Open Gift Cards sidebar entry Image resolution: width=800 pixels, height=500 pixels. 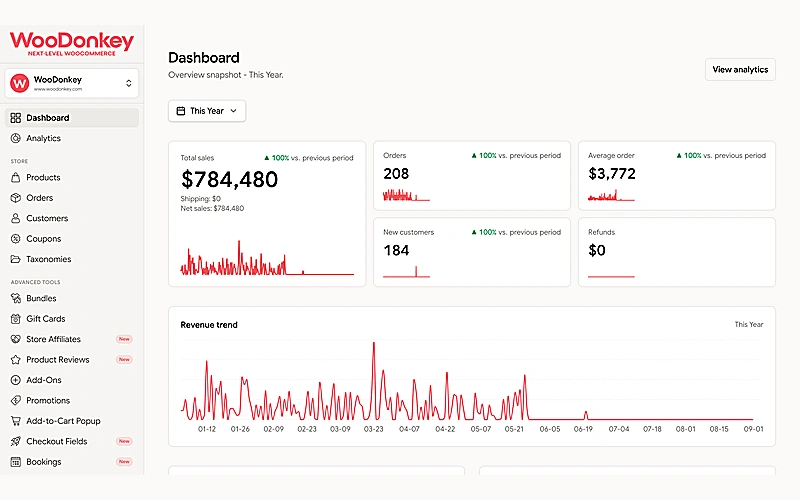pyautogui.click(x=72, y=319)
